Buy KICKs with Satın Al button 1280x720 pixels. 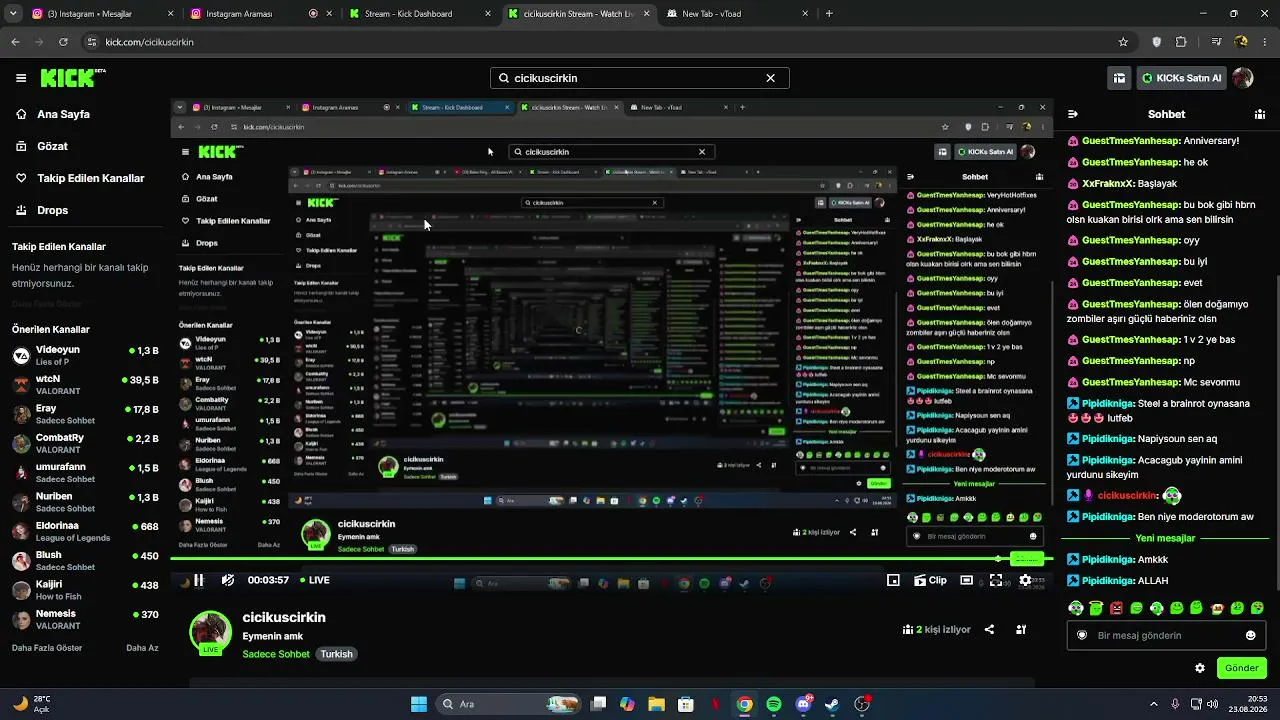coord(1181,78)
